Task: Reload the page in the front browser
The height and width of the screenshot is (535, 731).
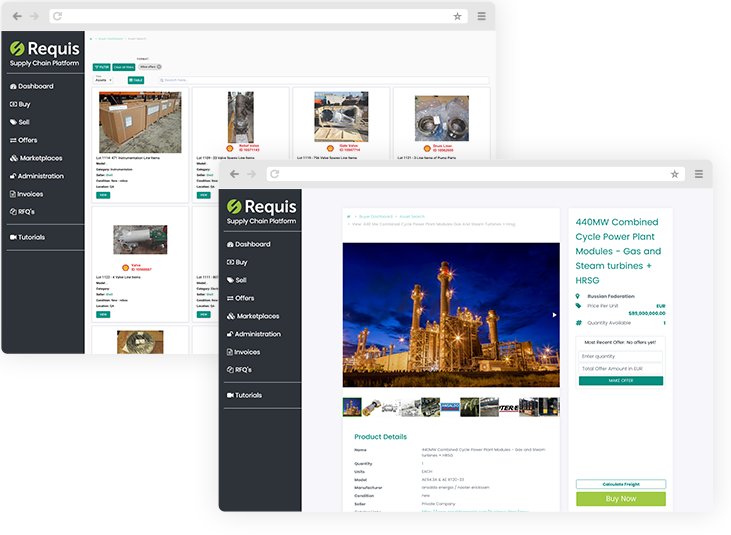Action: (x=275, y=174)
